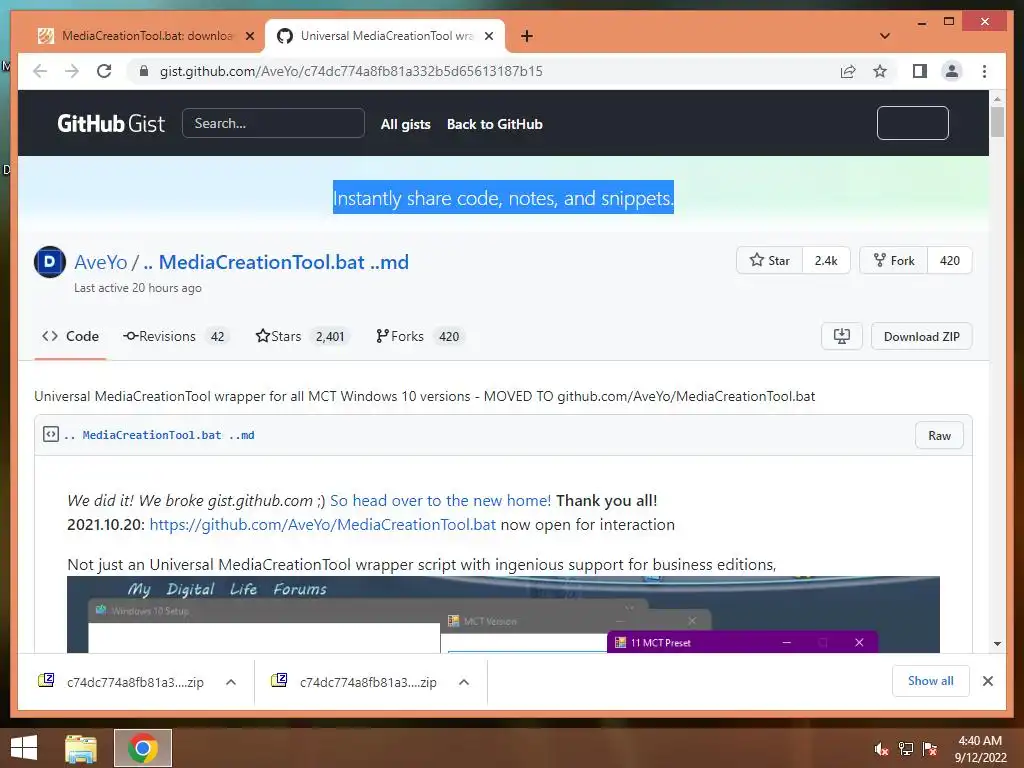Viewport: 1024px width, 768px height.
Task: Click the page vertical scrollbar thumb
Action: point(997,121)
